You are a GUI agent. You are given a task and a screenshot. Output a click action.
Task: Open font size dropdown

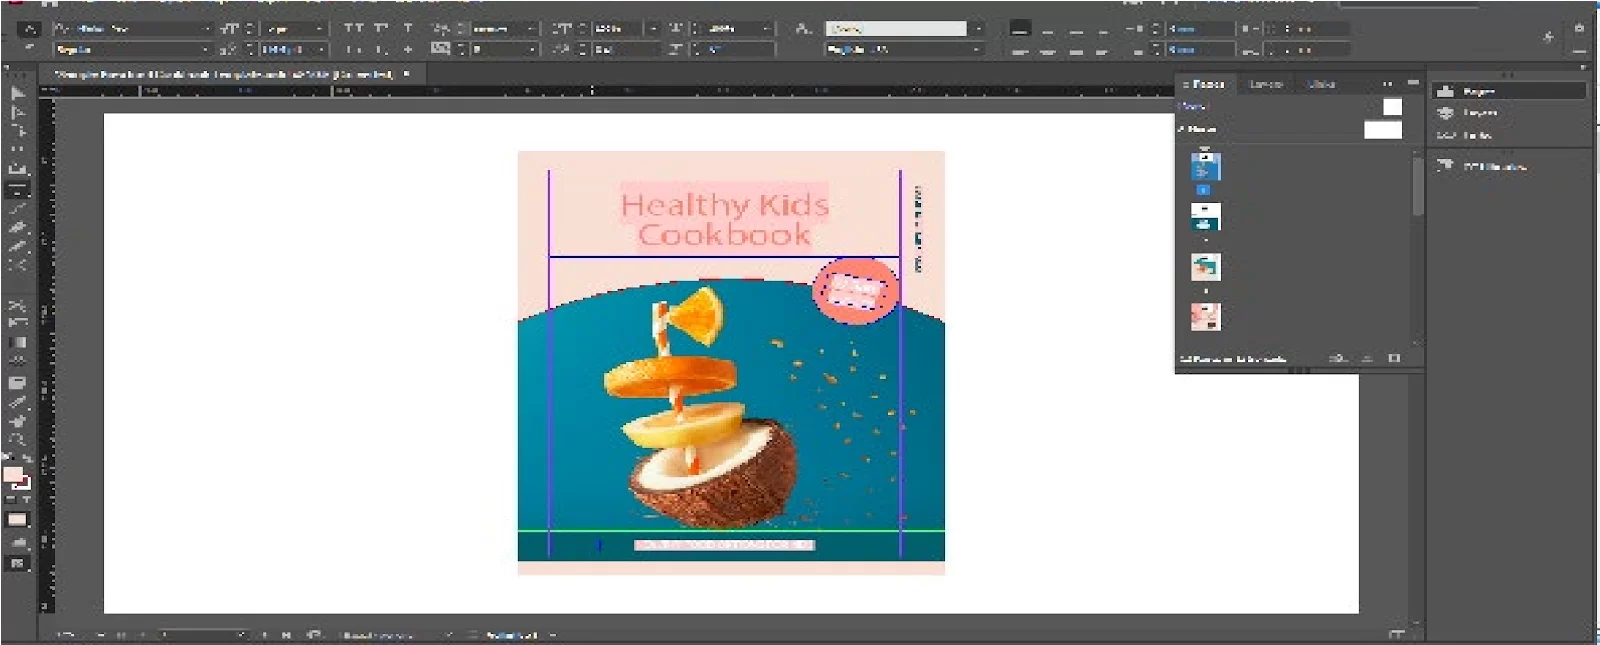[x=320, y=29]
